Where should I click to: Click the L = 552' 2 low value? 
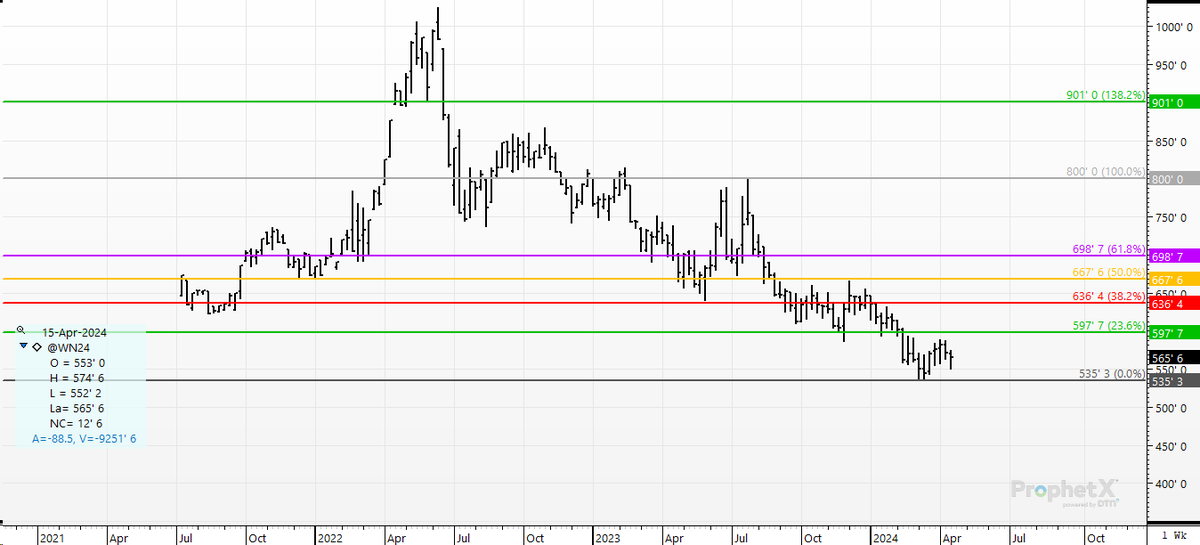76,395
